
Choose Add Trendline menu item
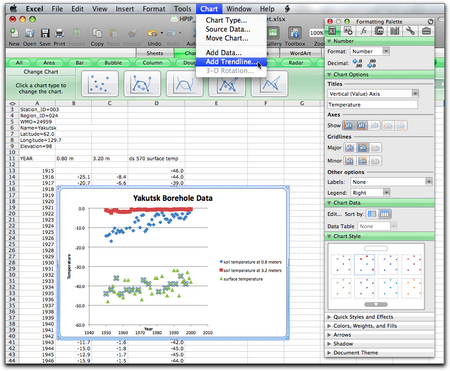231,62
